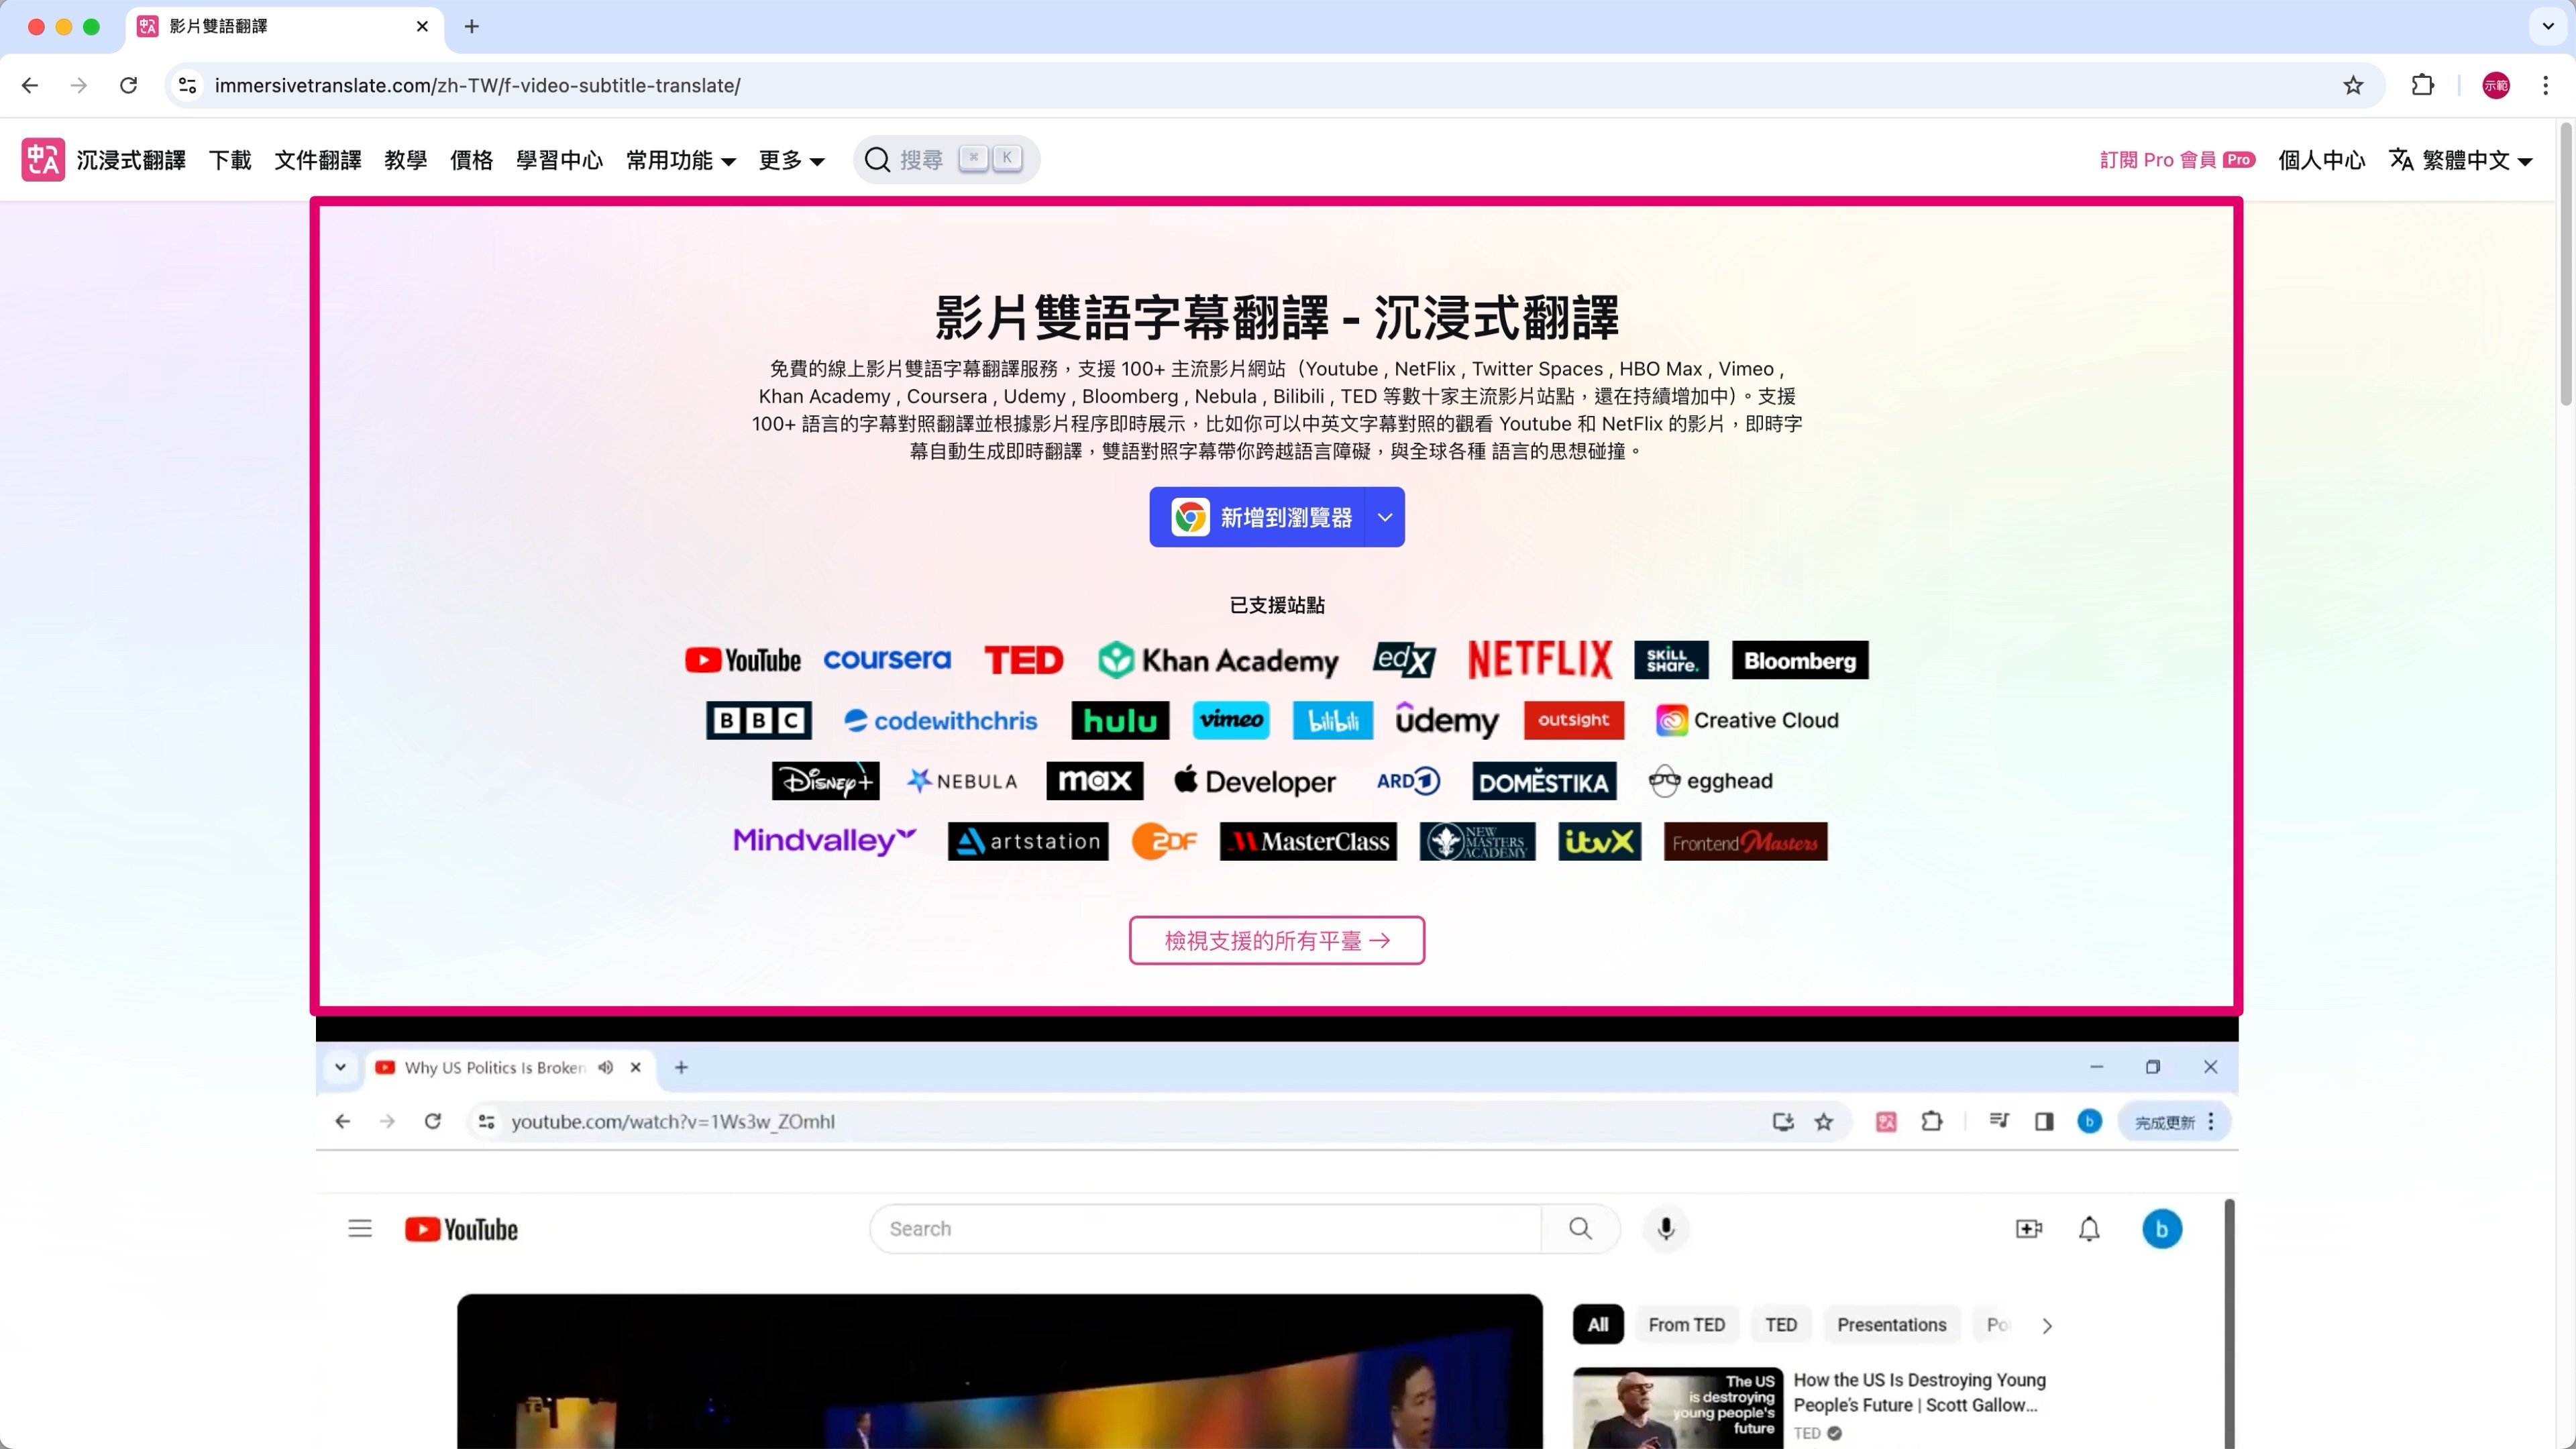The image size is (2576, 1449).
Task: Open the 文件翻譯 nav item
Action: [318, 160]
